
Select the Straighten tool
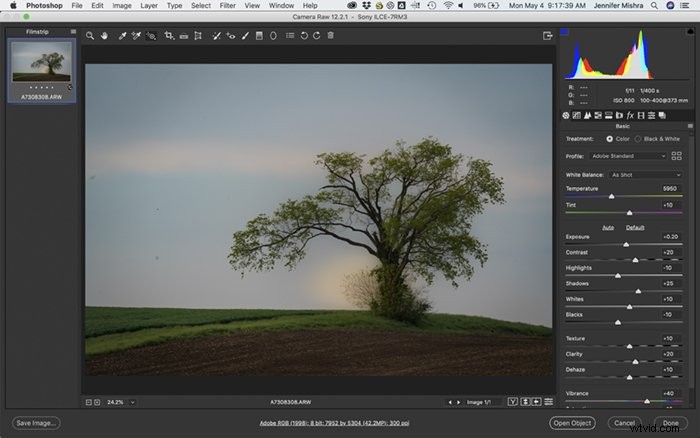click(183, 36)
